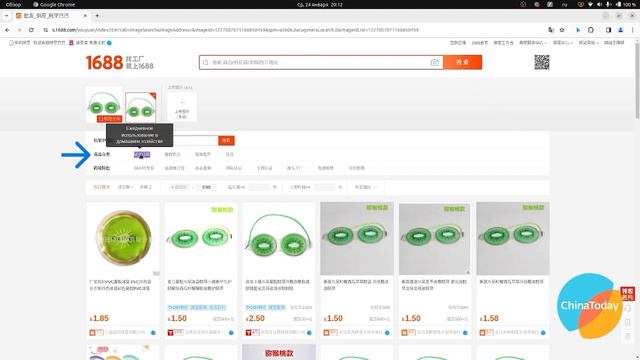Open the Chrome three-dot menu
The image size is (640, 360).
[x=633, y=30]
